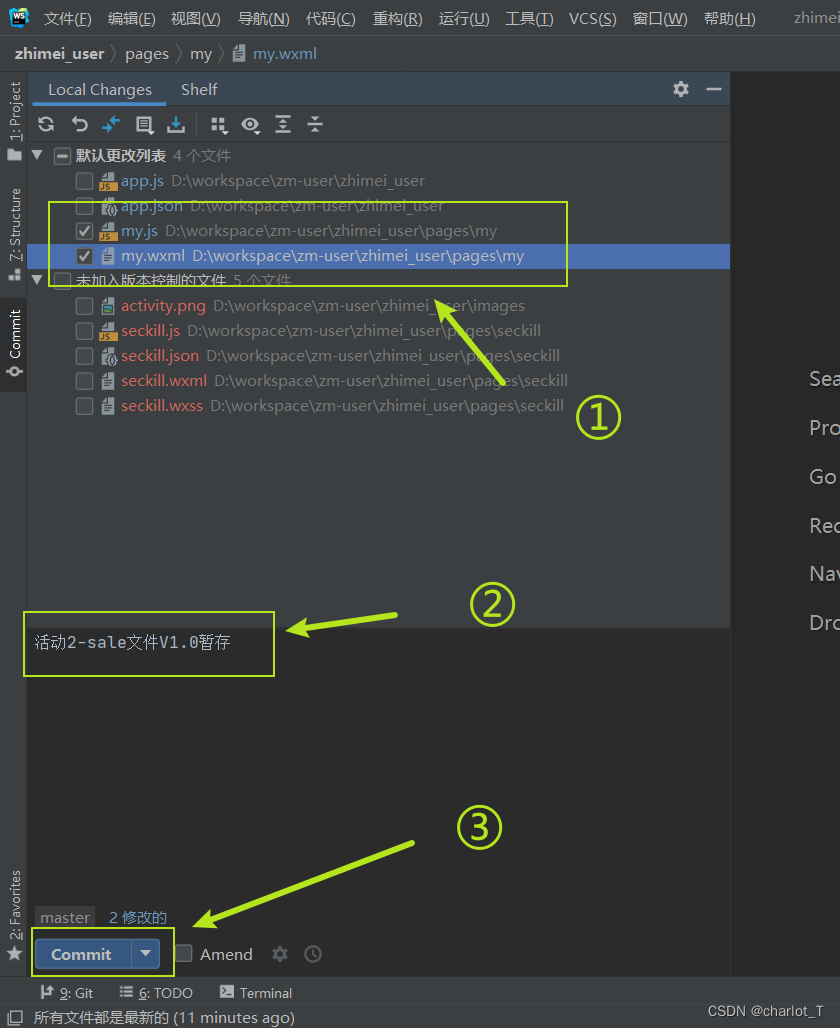
Task: Collapse the 未加入版本控制的文件 group
Action: [x=37, y=280]
